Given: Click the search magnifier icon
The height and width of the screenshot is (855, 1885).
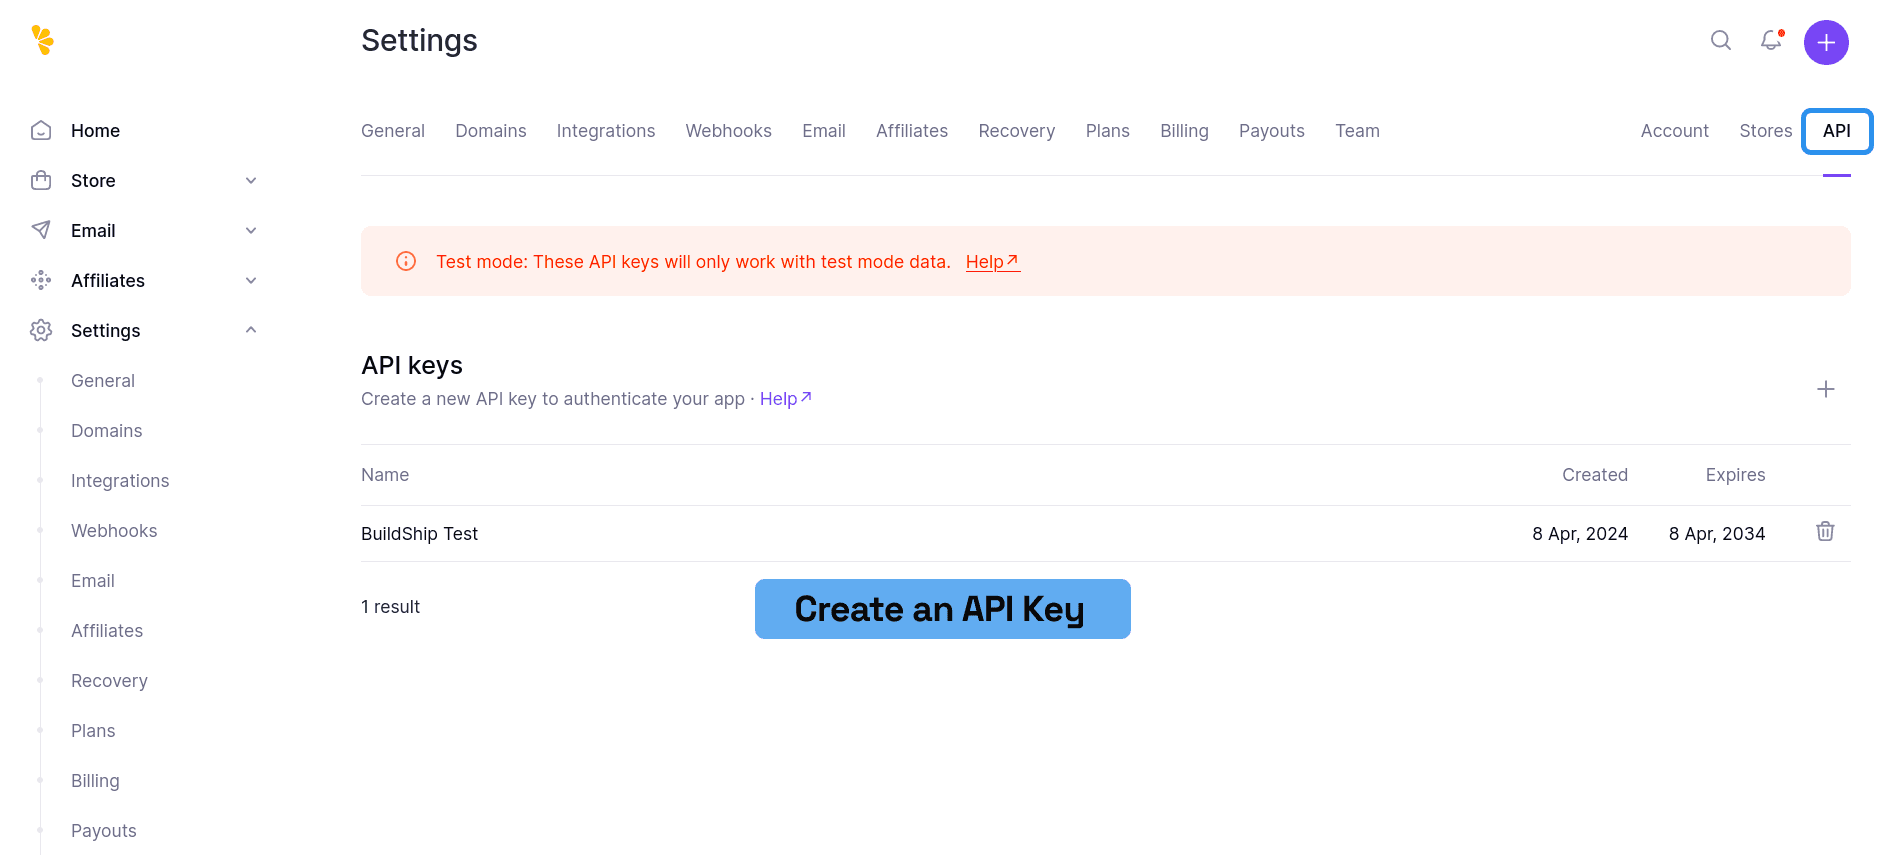Looking at the screenshot, I should [1720, 40].
